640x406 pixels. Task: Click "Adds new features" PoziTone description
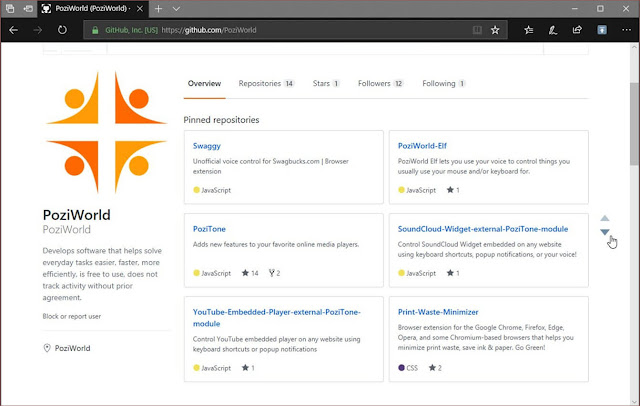pyautogui.click(x=276, y=244)
